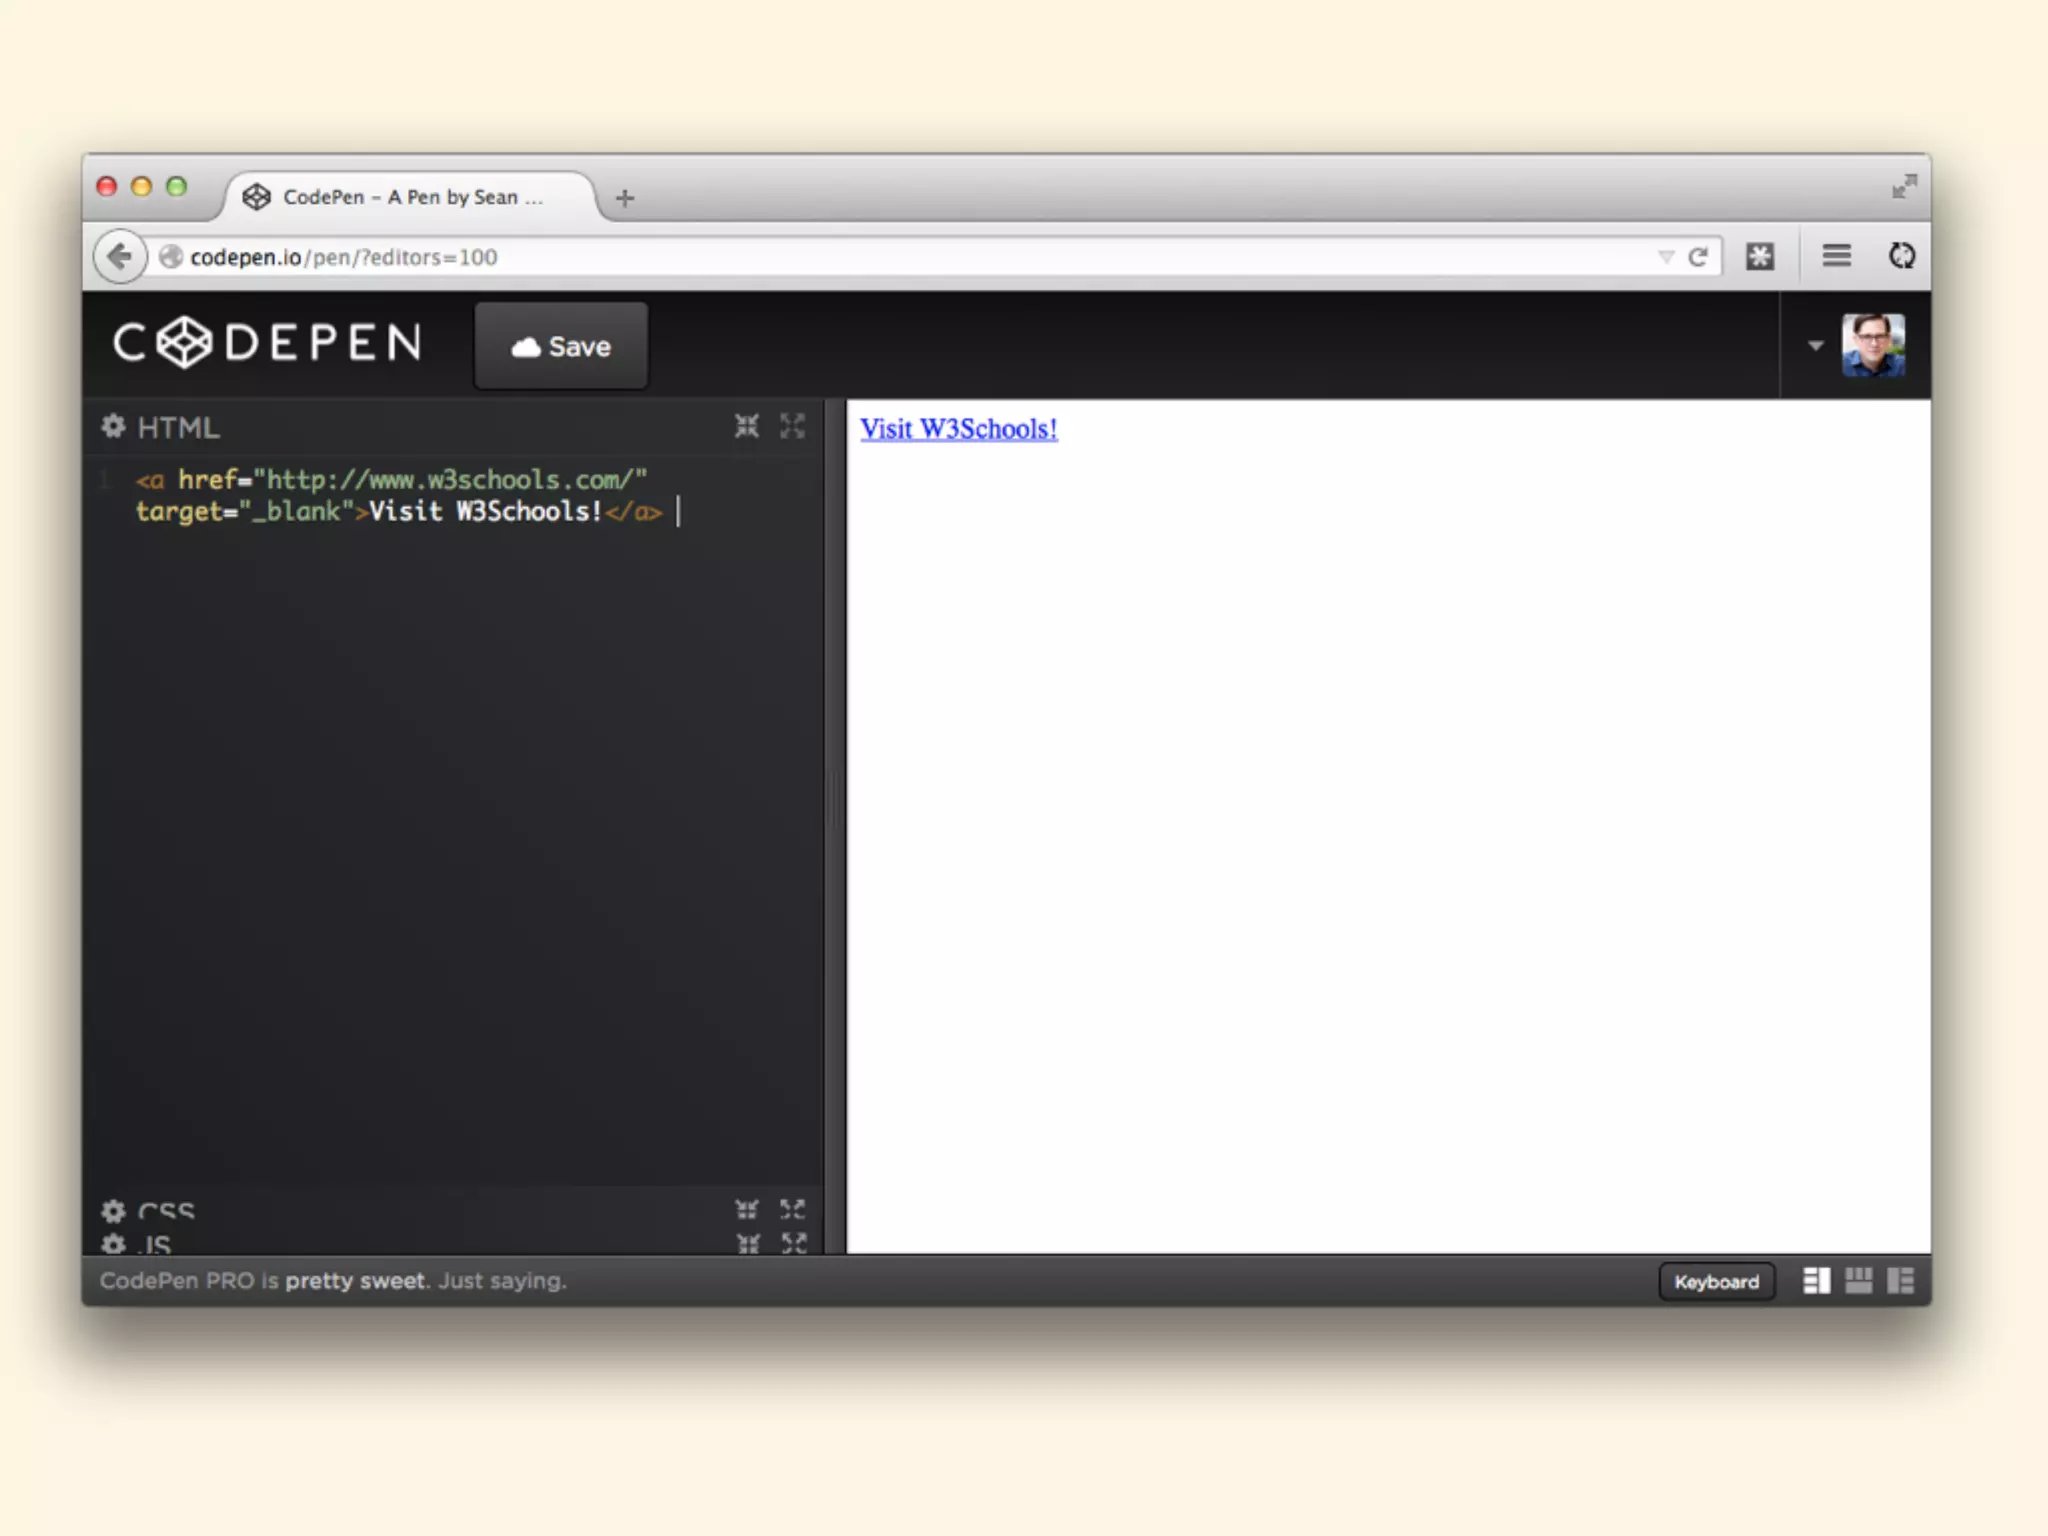Click the sync icon in browser toolbar
This screenshot has width=2048, height=1536.
point(1901,256)
